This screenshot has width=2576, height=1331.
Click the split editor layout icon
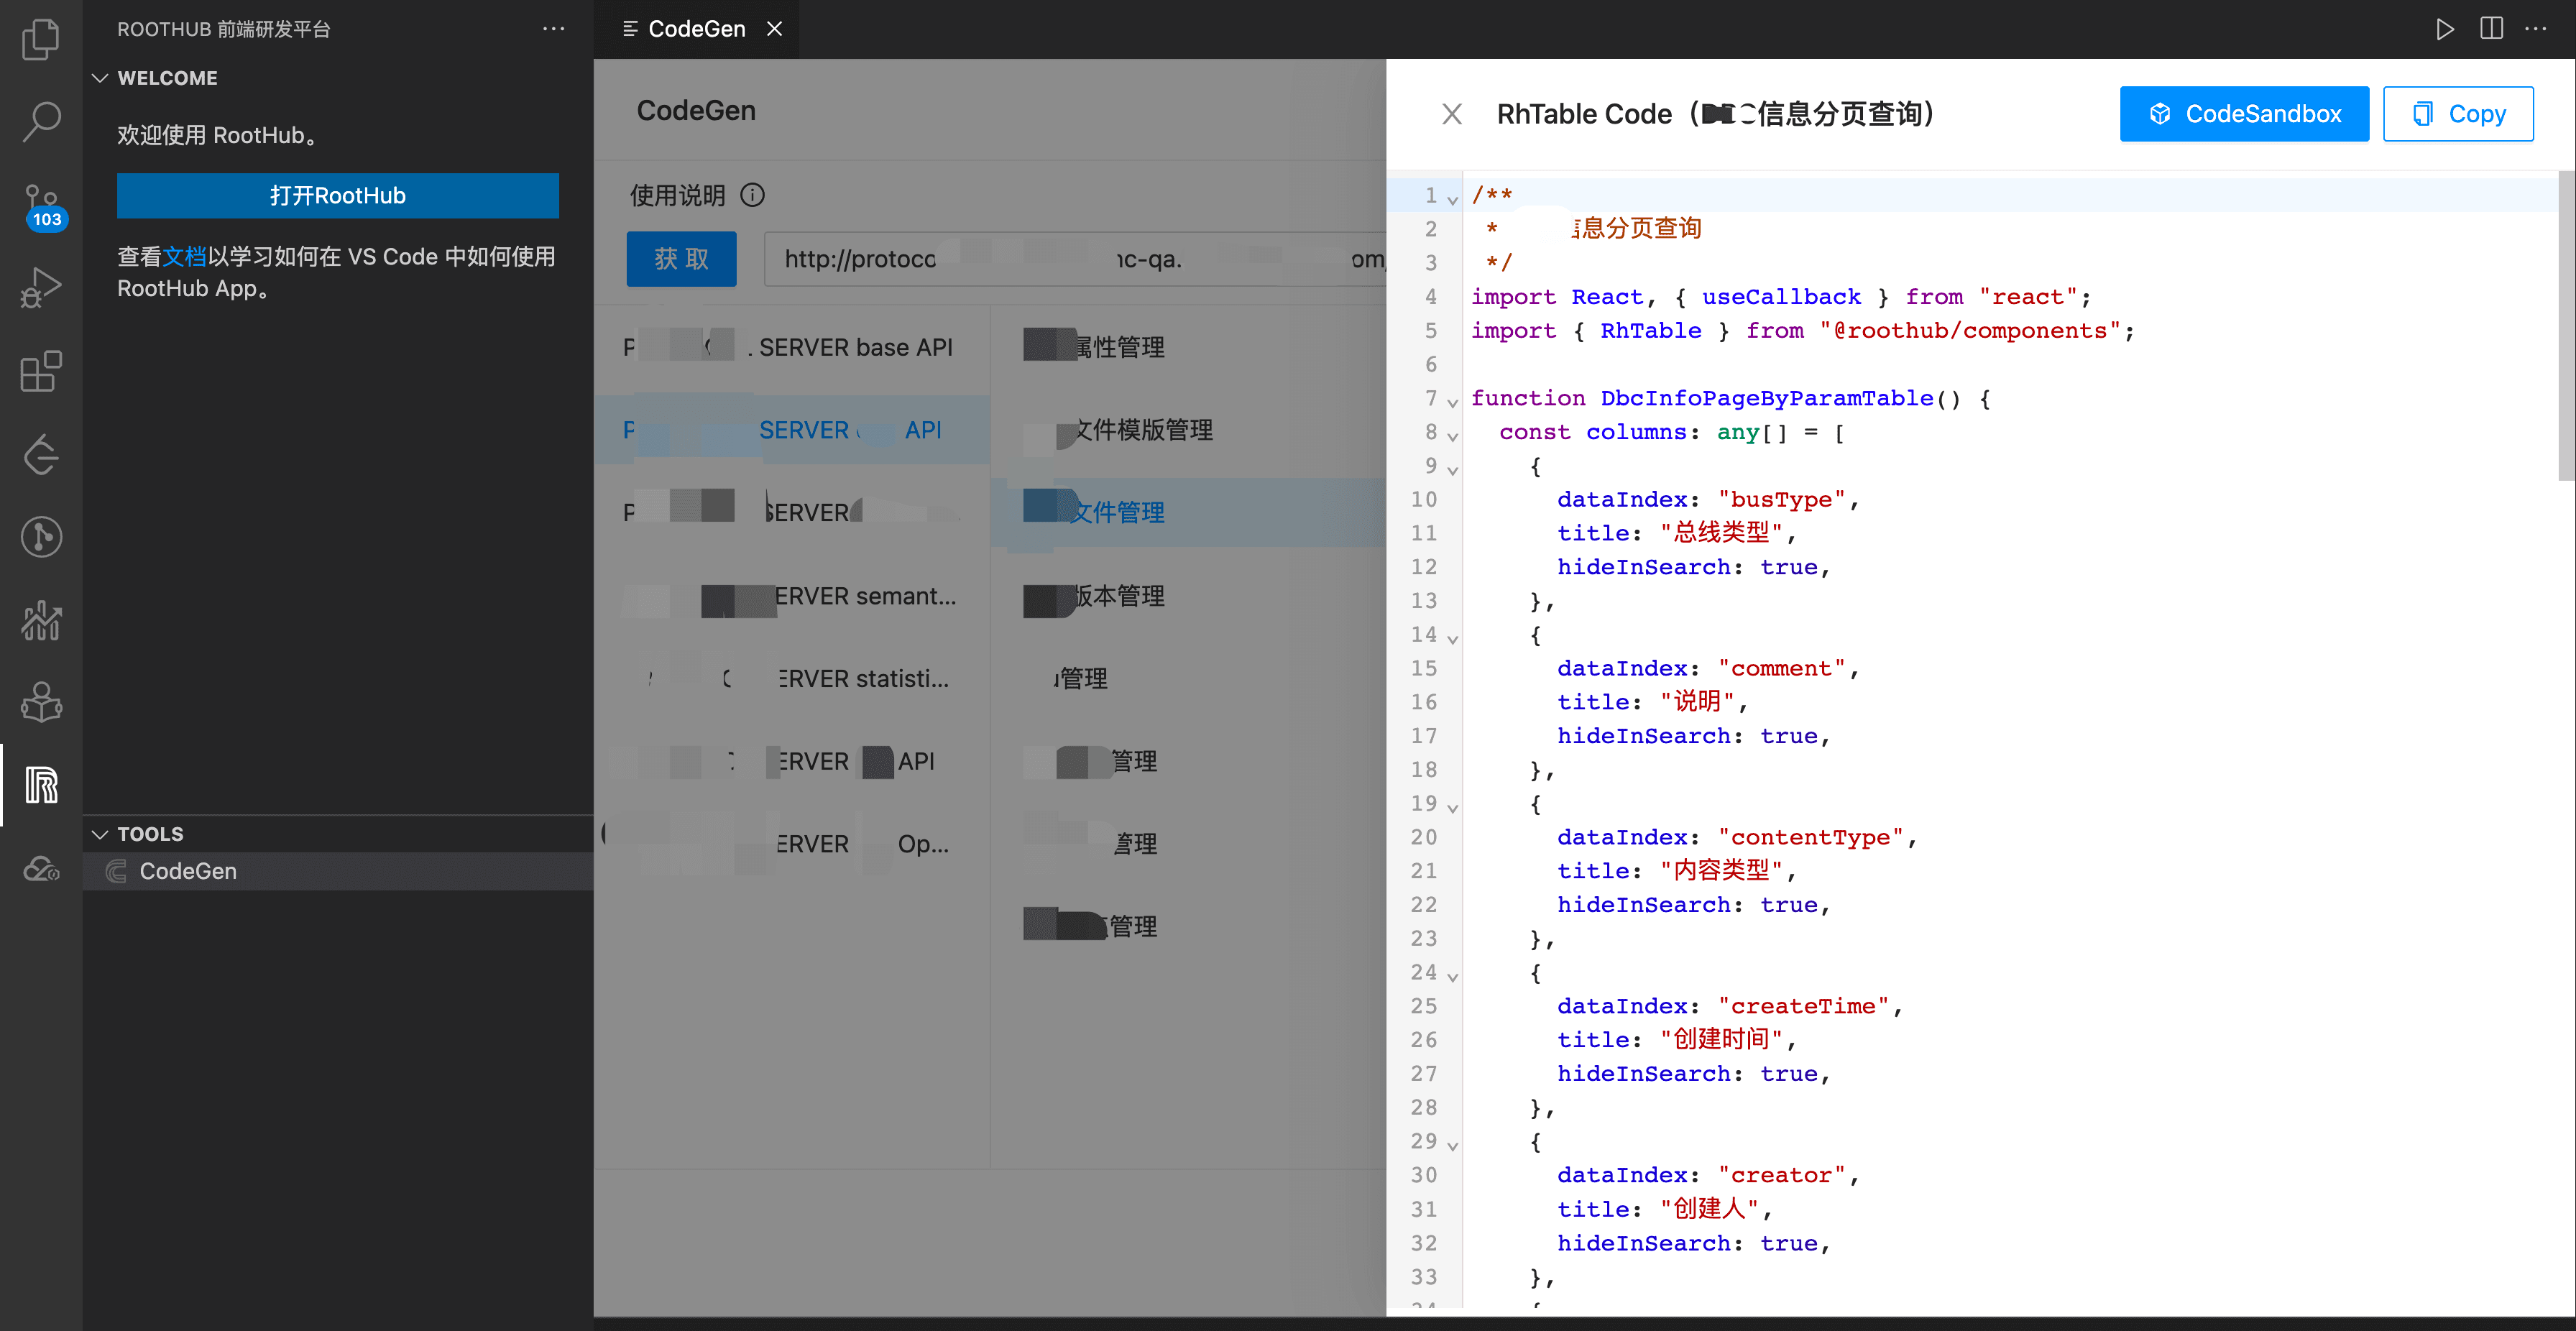(x=2491, y=29)
